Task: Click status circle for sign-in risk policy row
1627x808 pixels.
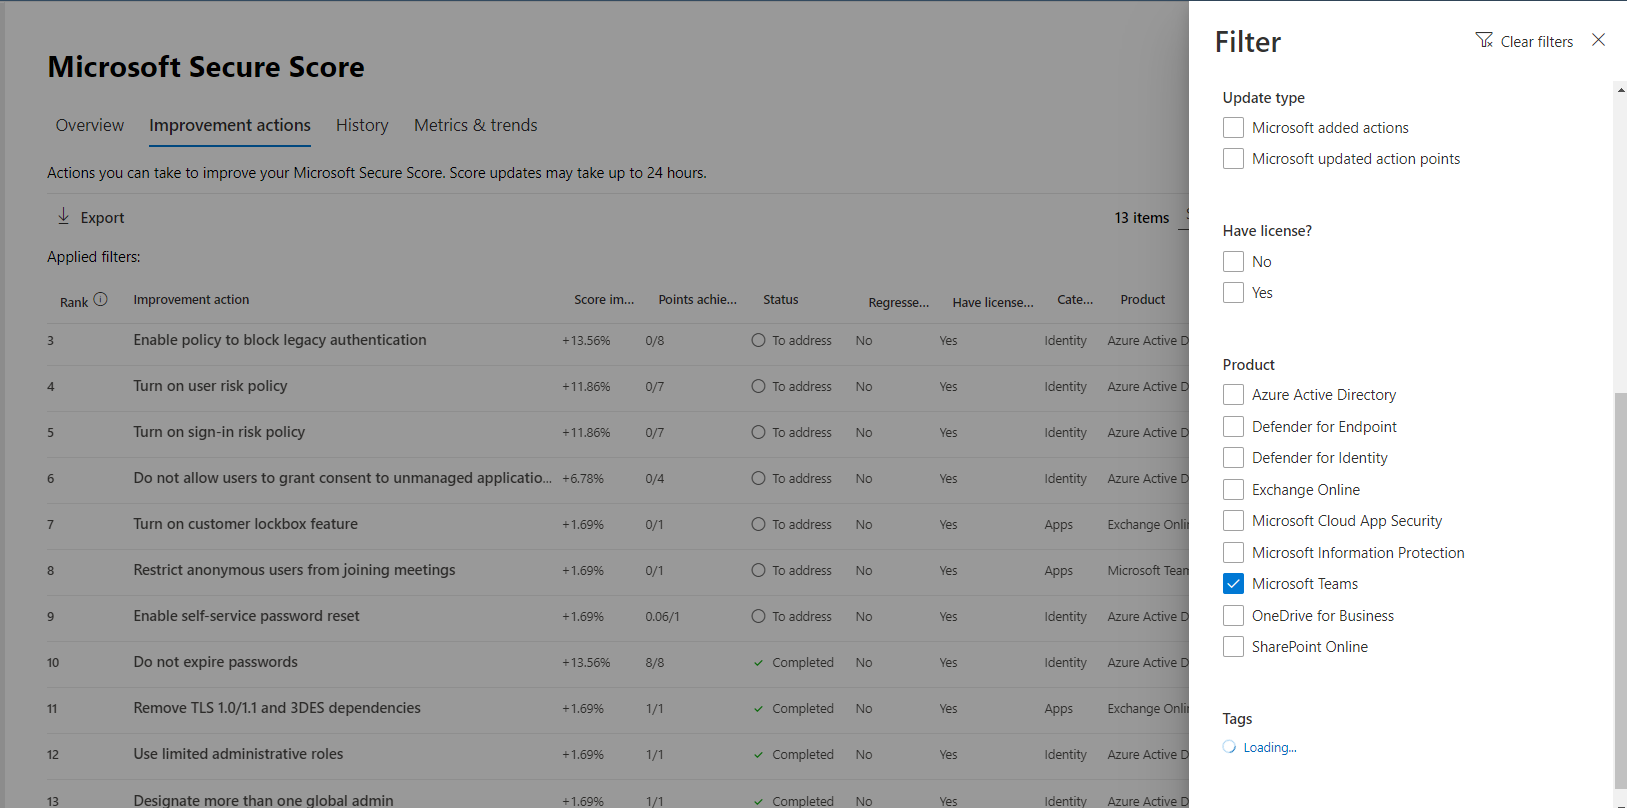Action: tap(758, 432)
